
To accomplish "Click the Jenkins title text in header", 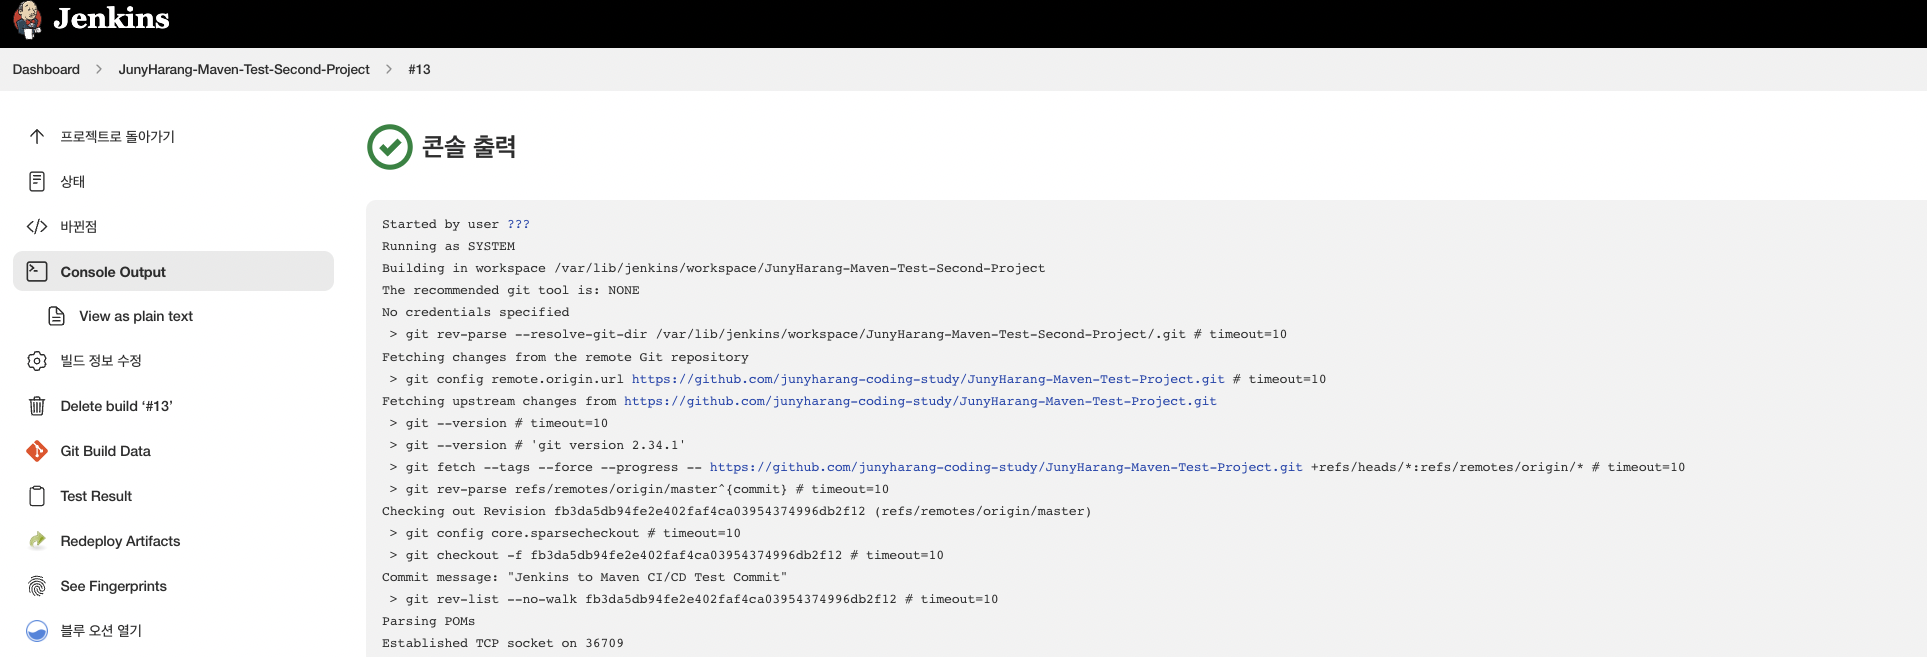I will 111,18.
